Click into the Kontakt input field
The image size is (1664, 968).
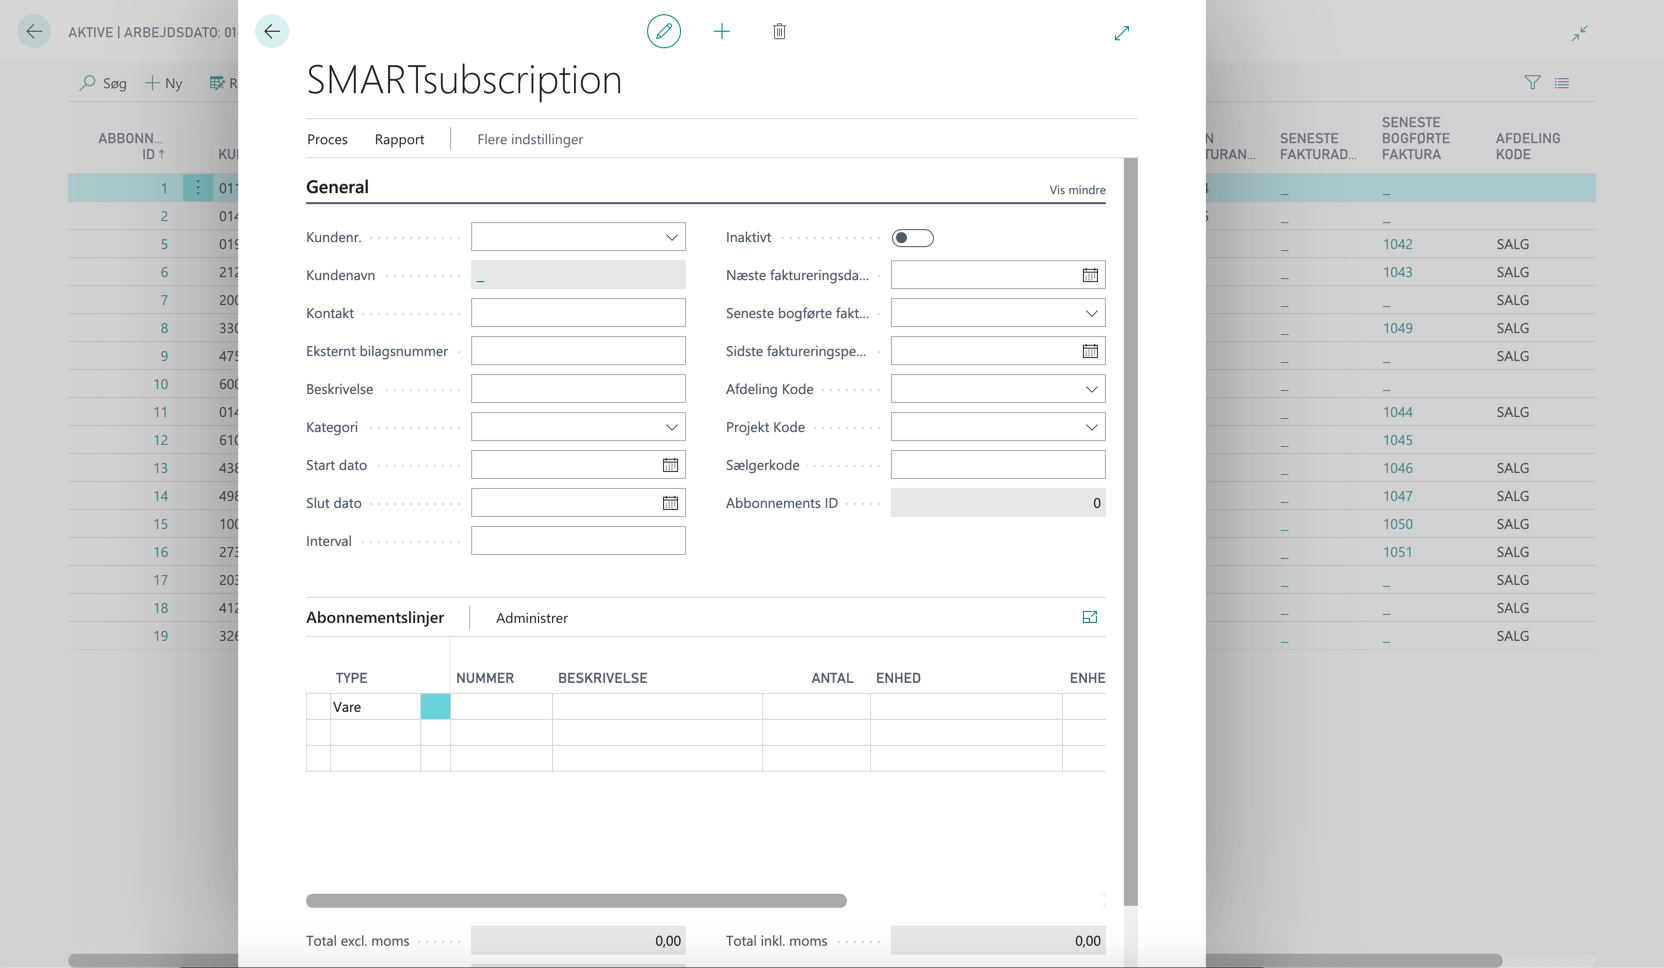[x=578, y=313]
